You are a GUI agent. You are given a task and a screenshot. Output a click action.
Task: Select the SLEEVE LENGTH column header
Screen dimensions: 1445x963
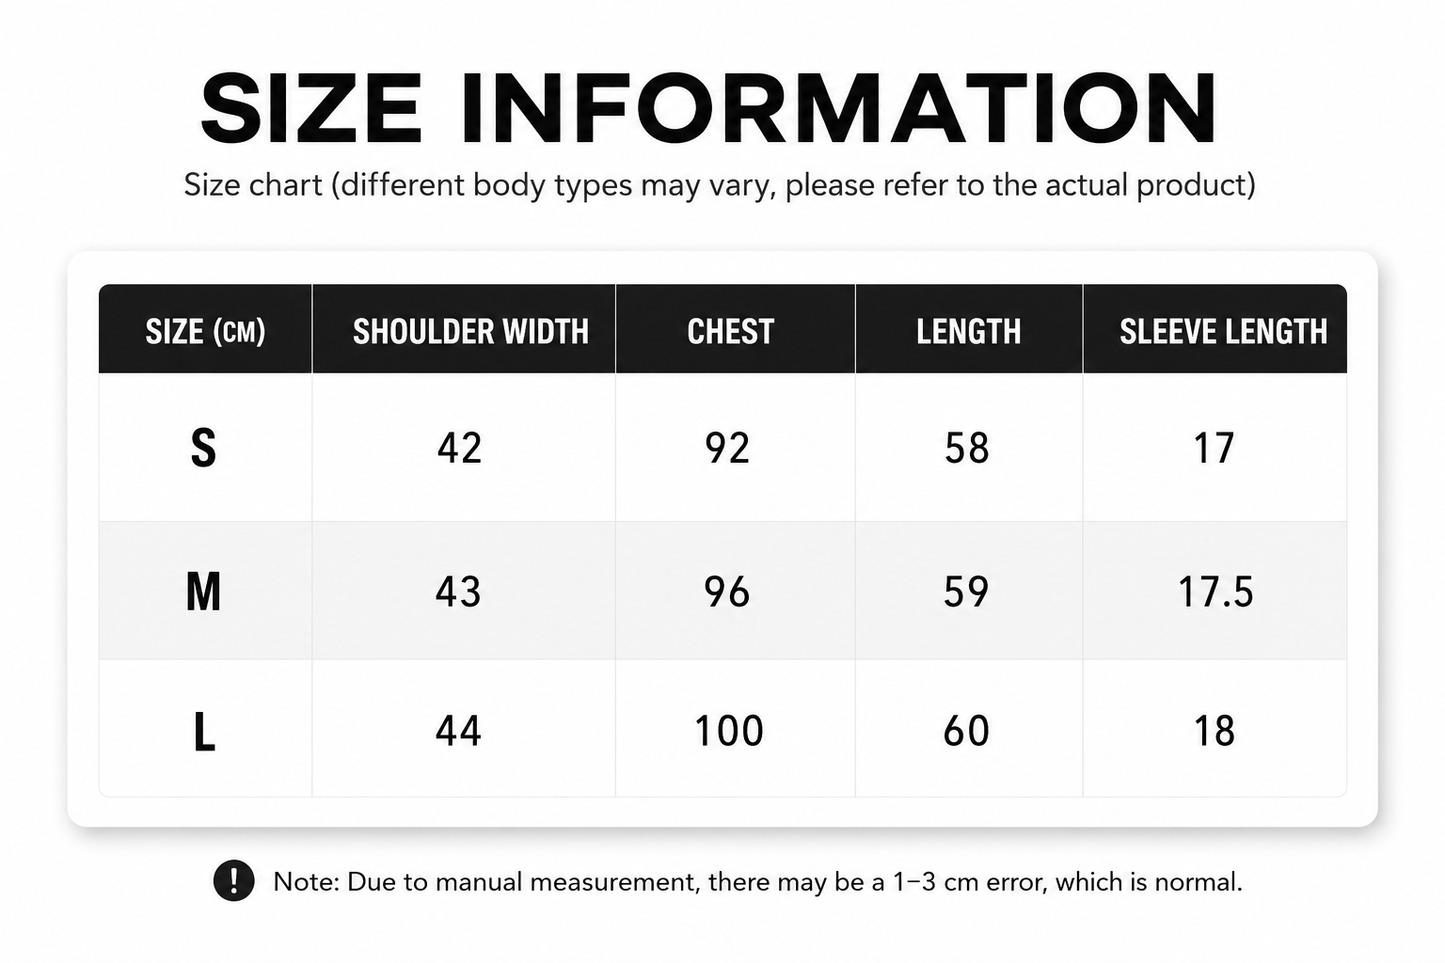coord(1223,331)
